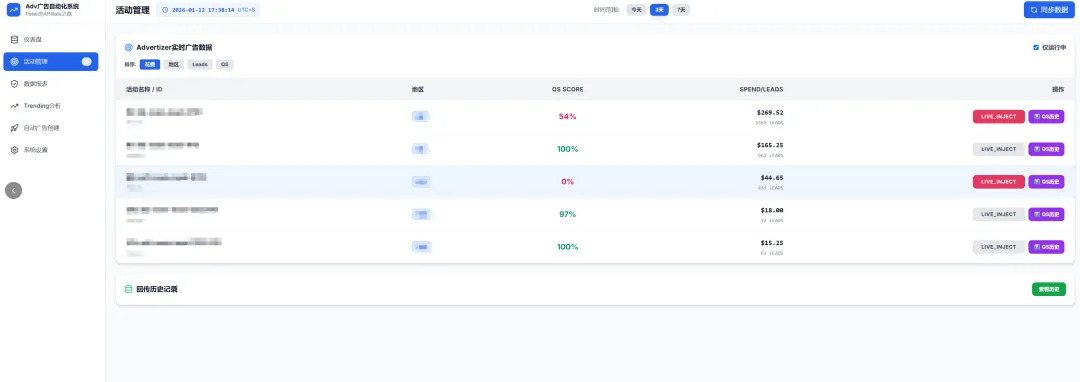Click the gear icon beside 系统设置
The width and height of the screenshot is (1080, 382).
(14, 149)
